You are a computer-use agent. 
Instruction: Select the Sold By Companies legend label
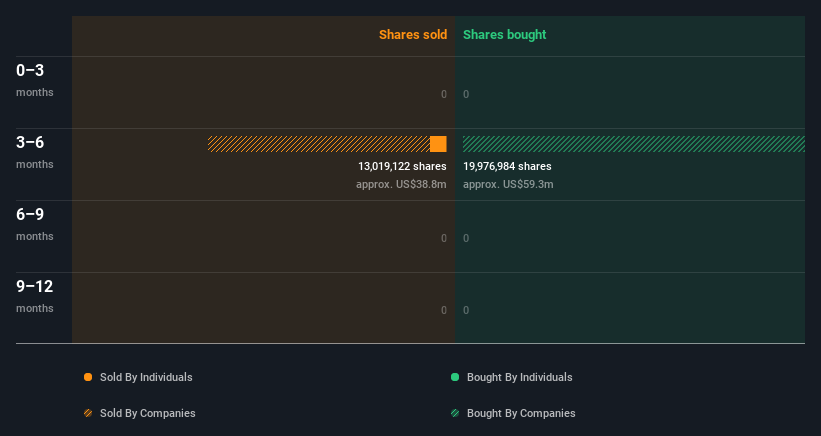(x=148, y=413)
